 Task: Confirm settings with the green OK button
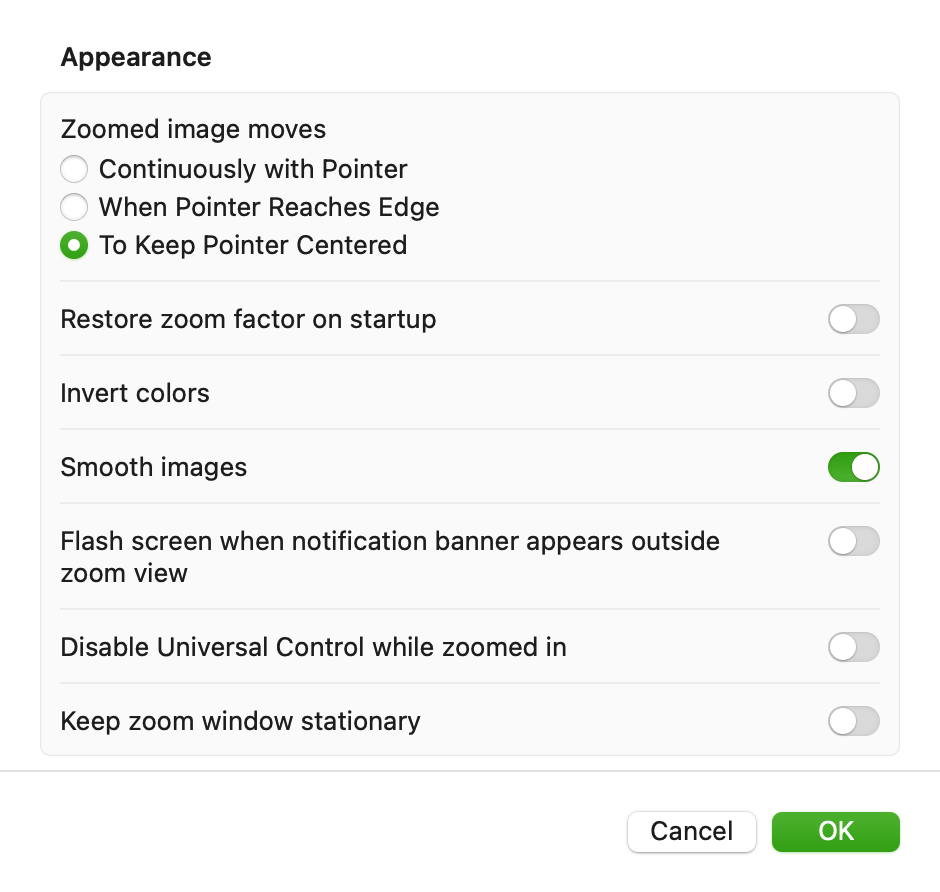(836, 831)
